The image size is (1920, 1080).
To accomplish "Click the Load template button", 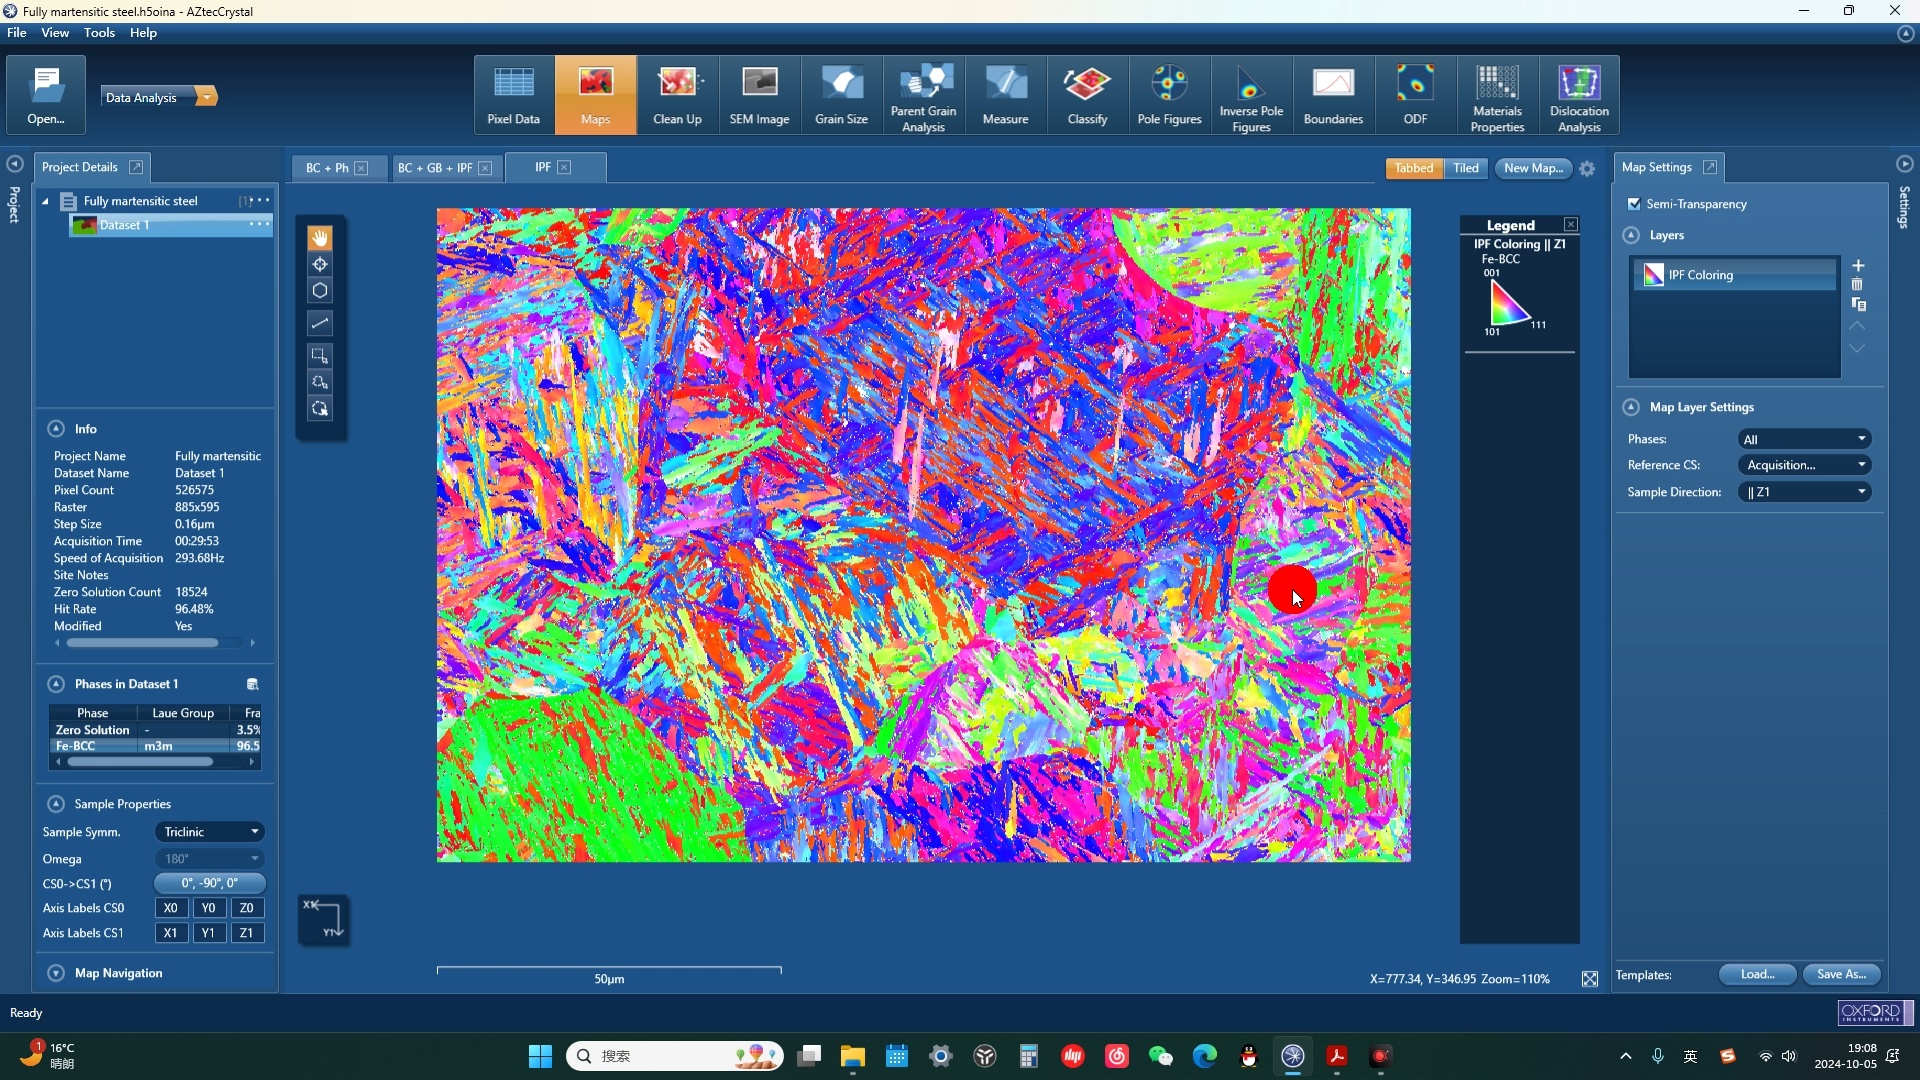I will coord(1757,975).
